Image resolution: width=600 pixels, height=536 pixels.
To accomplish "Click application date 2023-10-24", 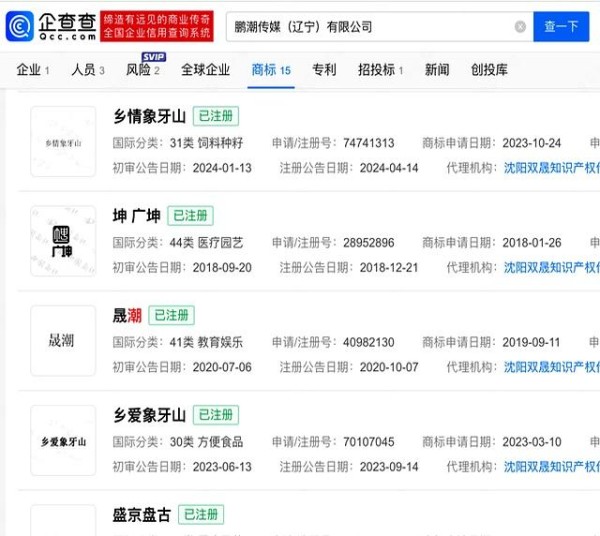I will click(532, 143).
